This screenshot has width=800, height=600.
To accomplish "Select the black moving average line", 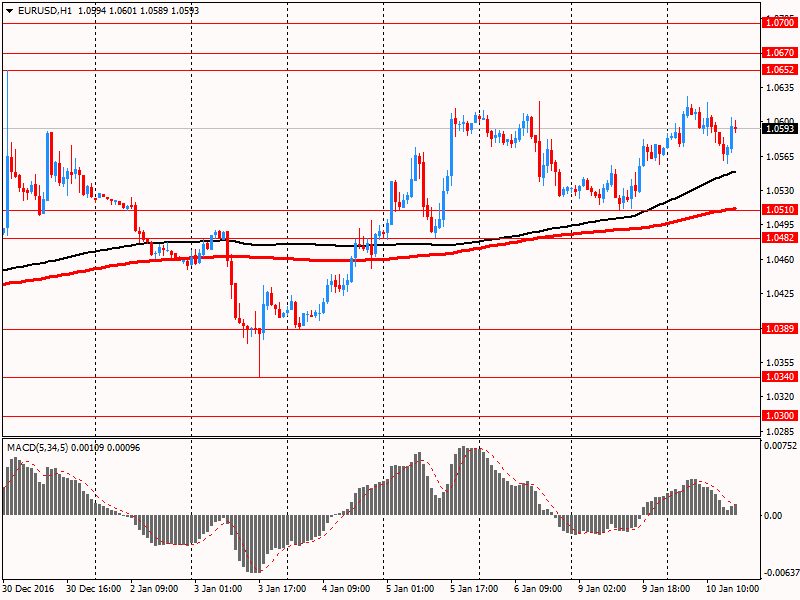I will coord(300,244).
